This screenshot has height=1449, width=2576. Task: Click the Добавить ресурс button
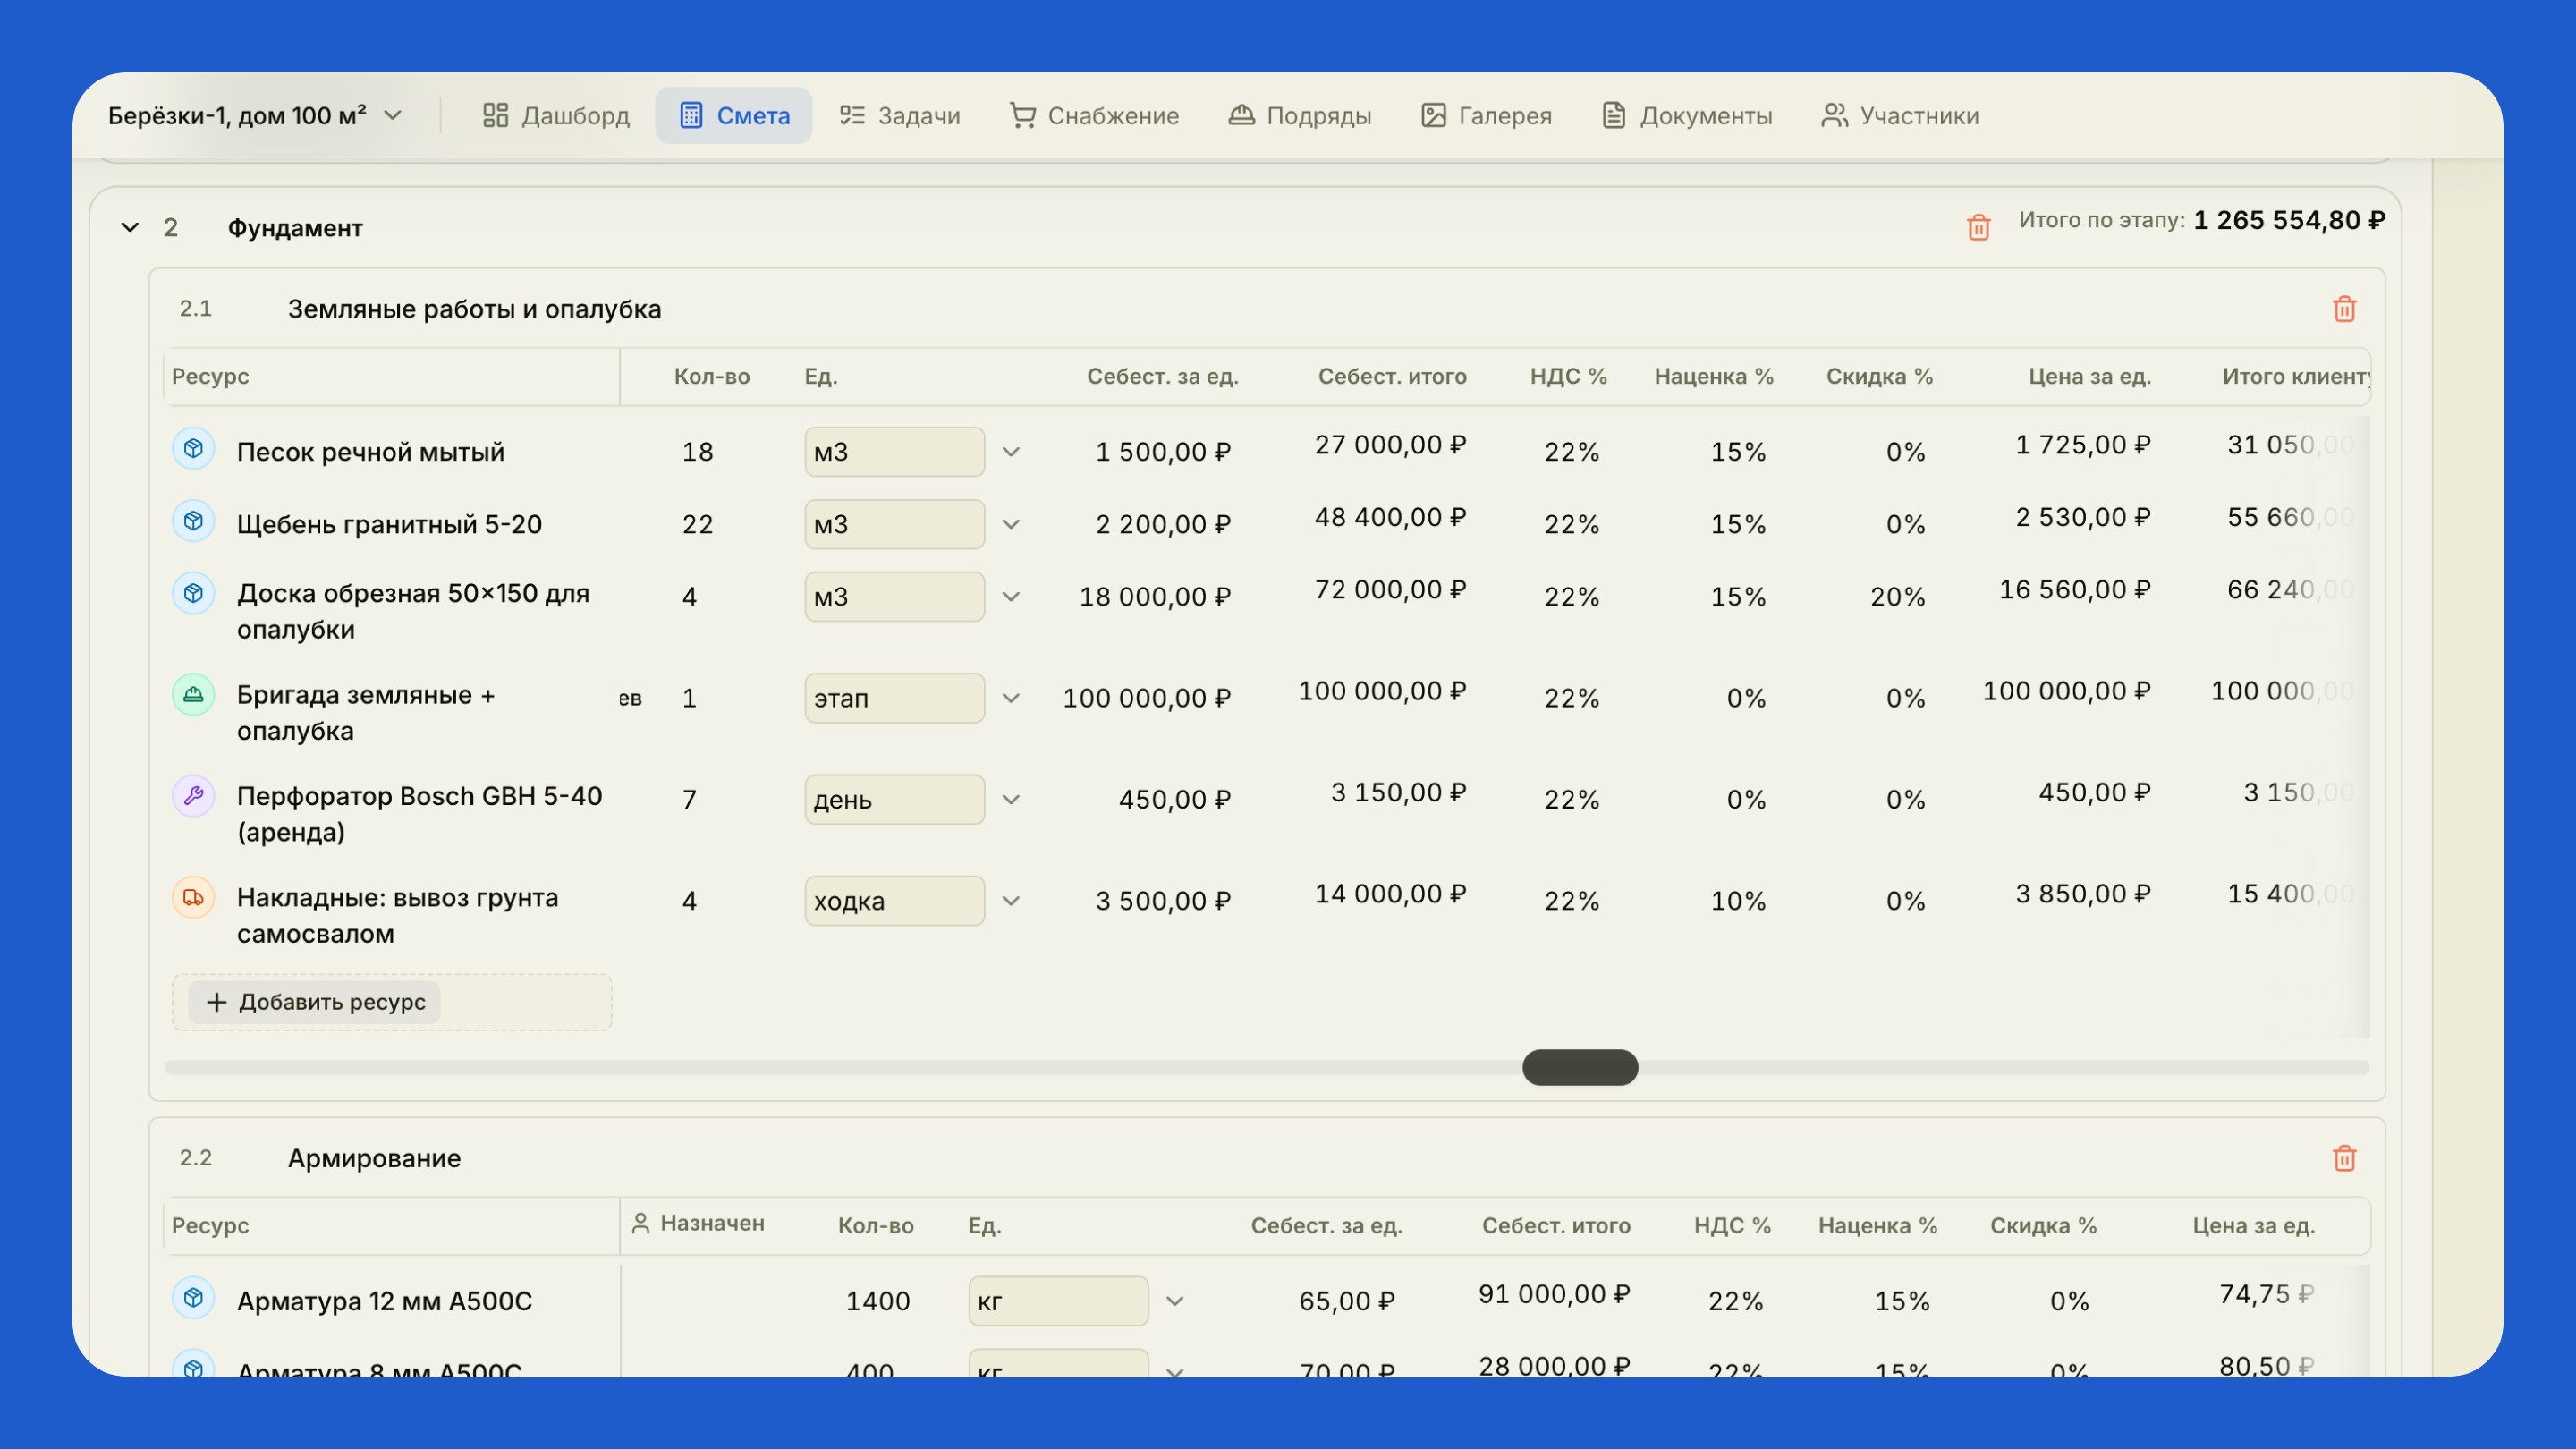click(315, 1002)
